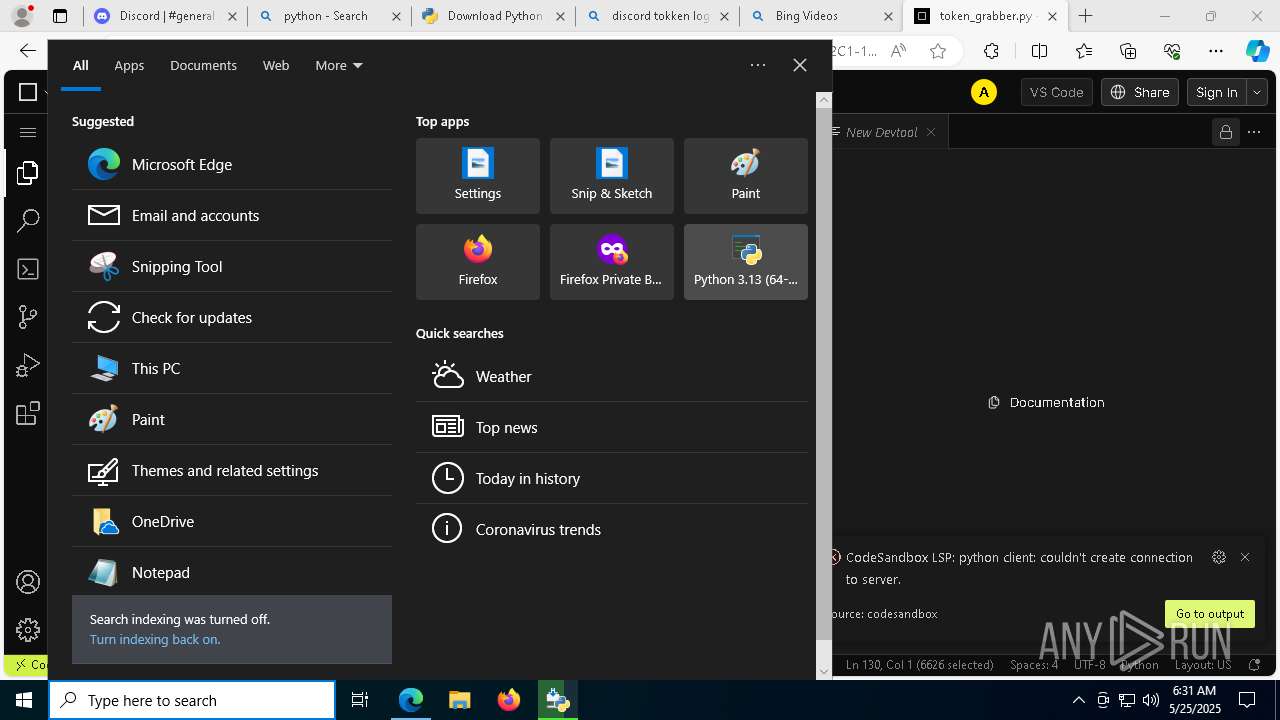Click Turn indexing back on link
The image size is (1280, 720).
pos(155,639)
